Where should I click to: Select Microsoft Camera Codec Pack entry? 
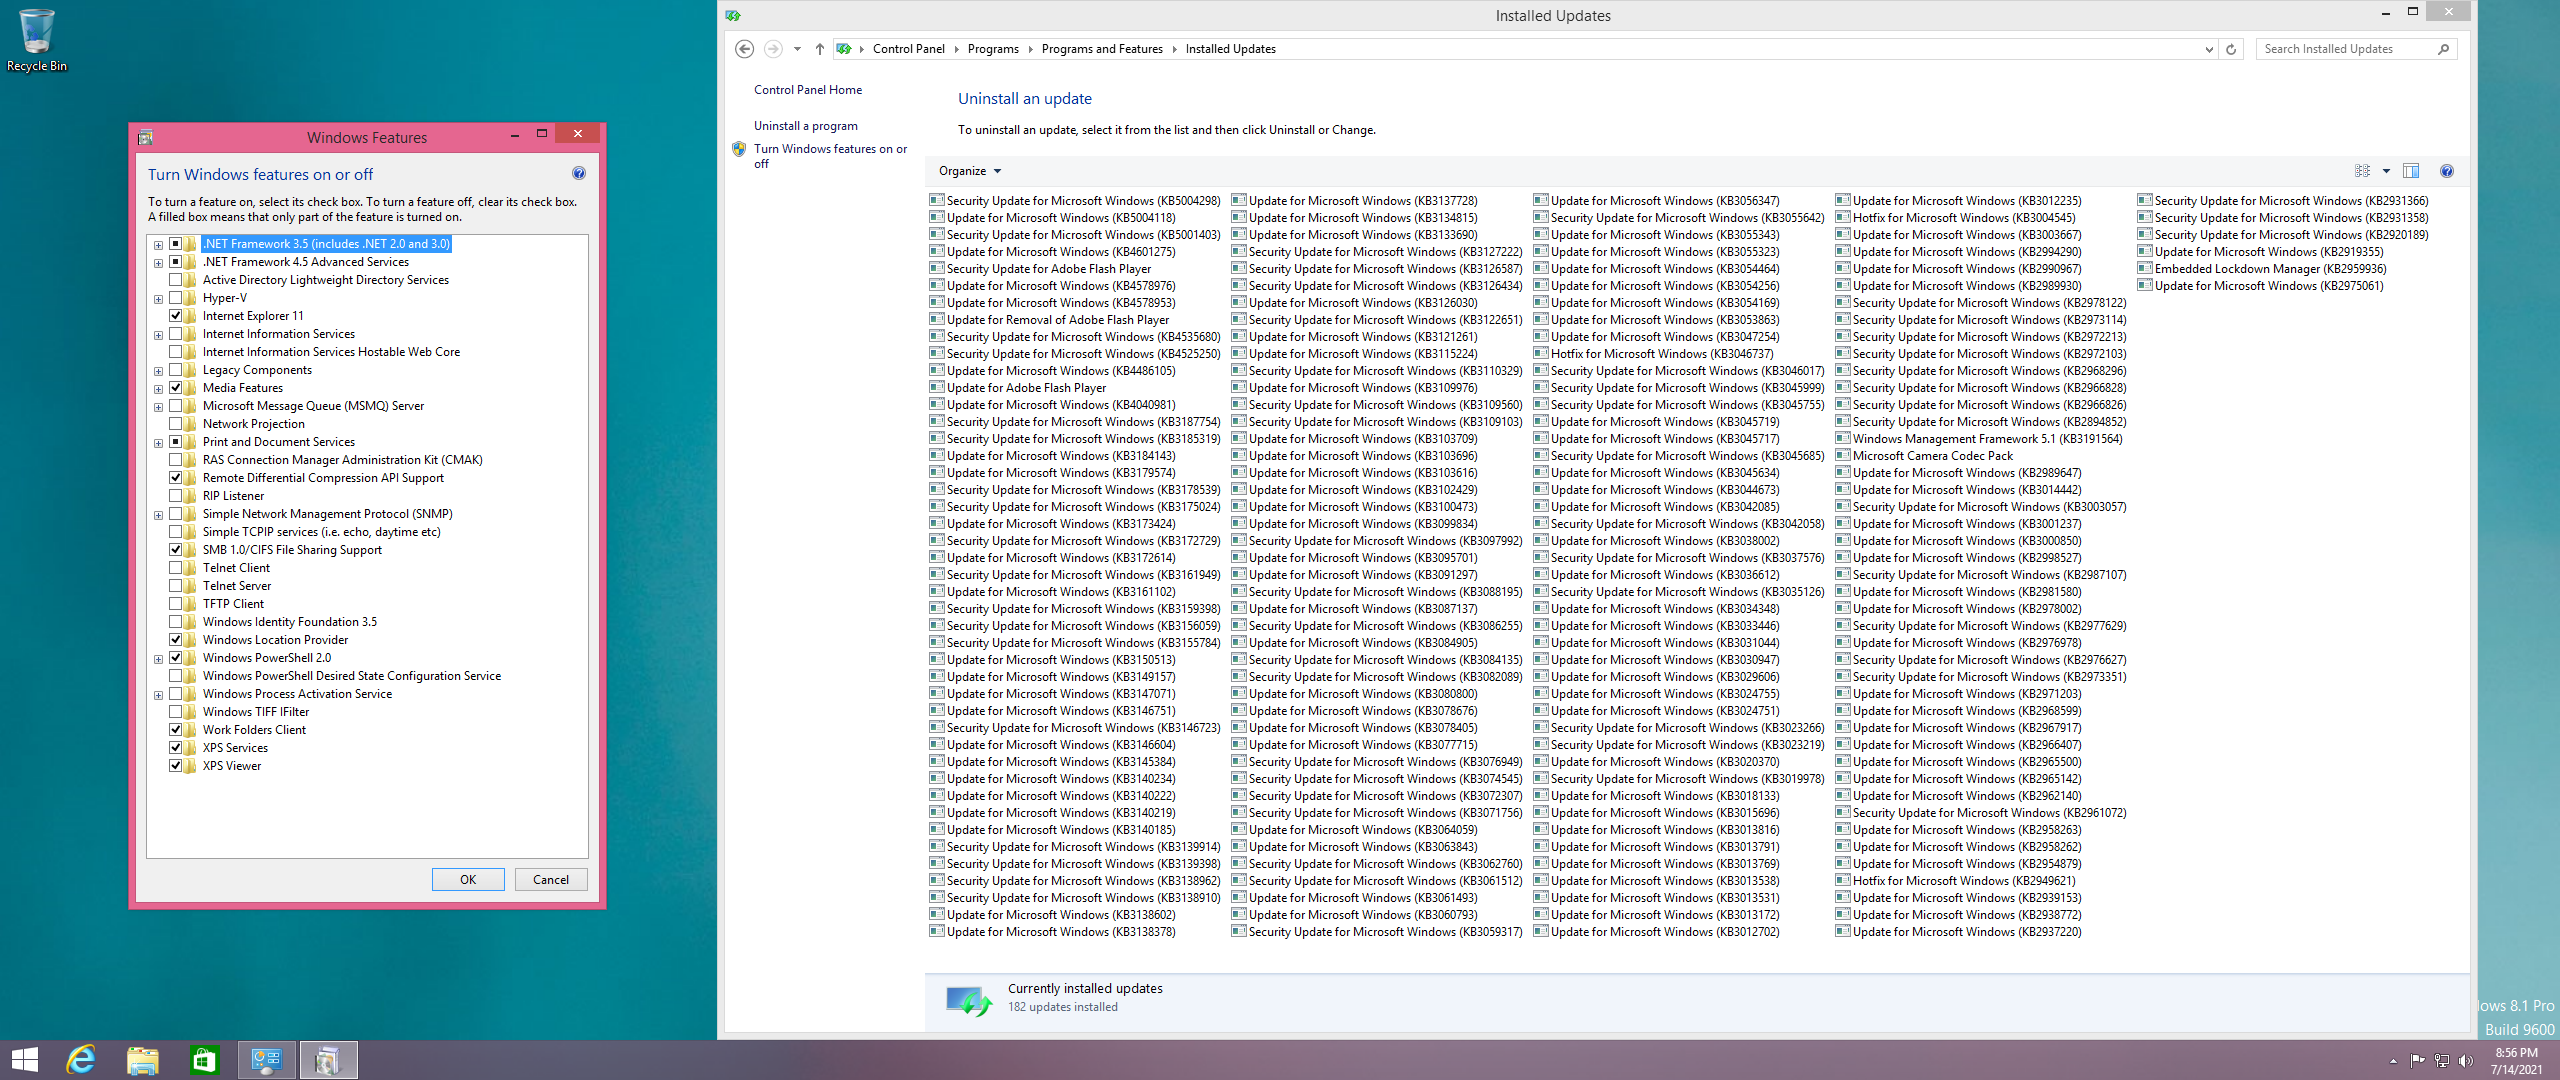[1924, 456]
